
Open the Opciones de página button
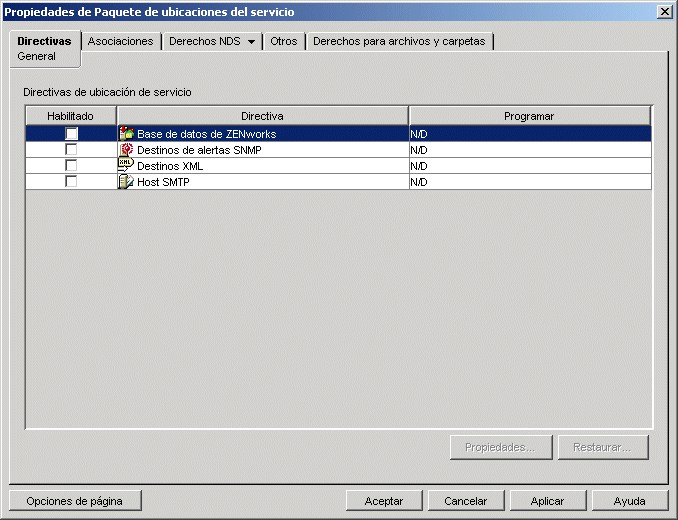74,501
